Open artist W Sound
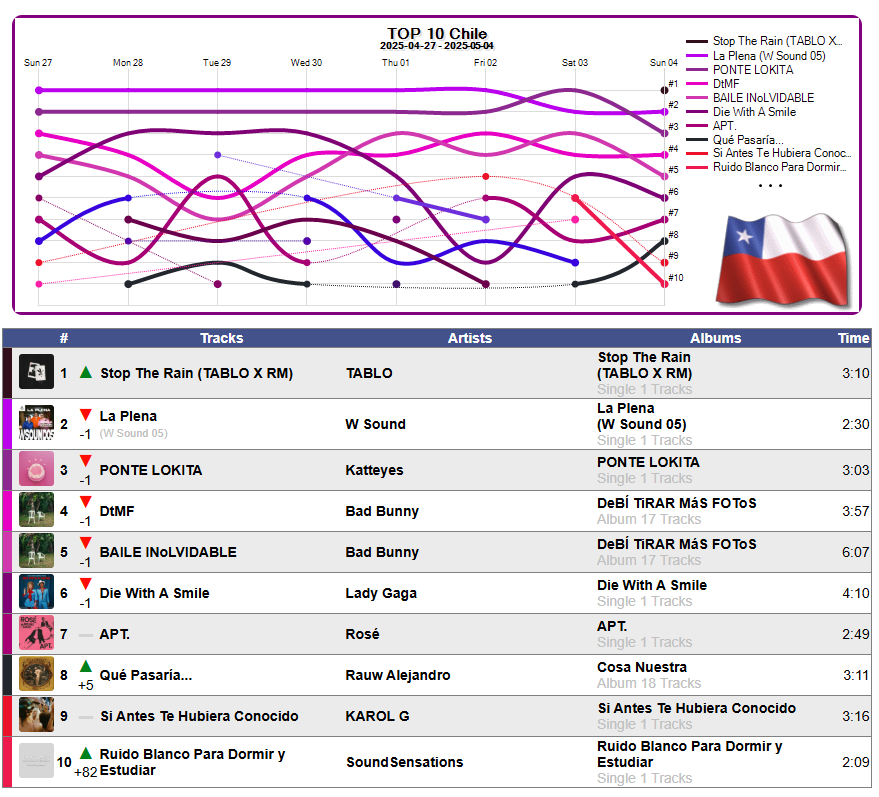 coord(376,424)
